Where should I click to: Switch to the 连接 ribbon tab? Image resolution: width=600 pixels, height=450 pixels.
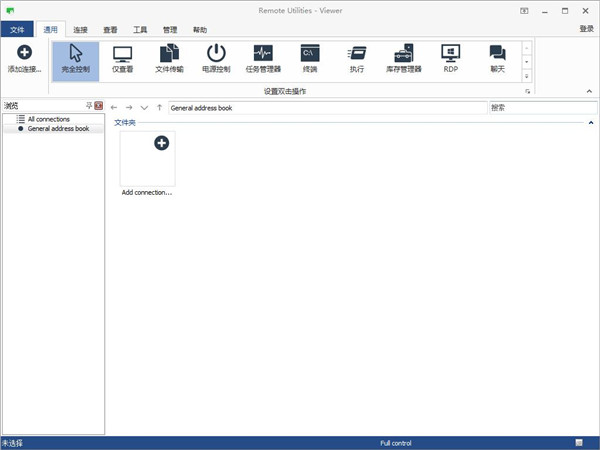point(81,30)
